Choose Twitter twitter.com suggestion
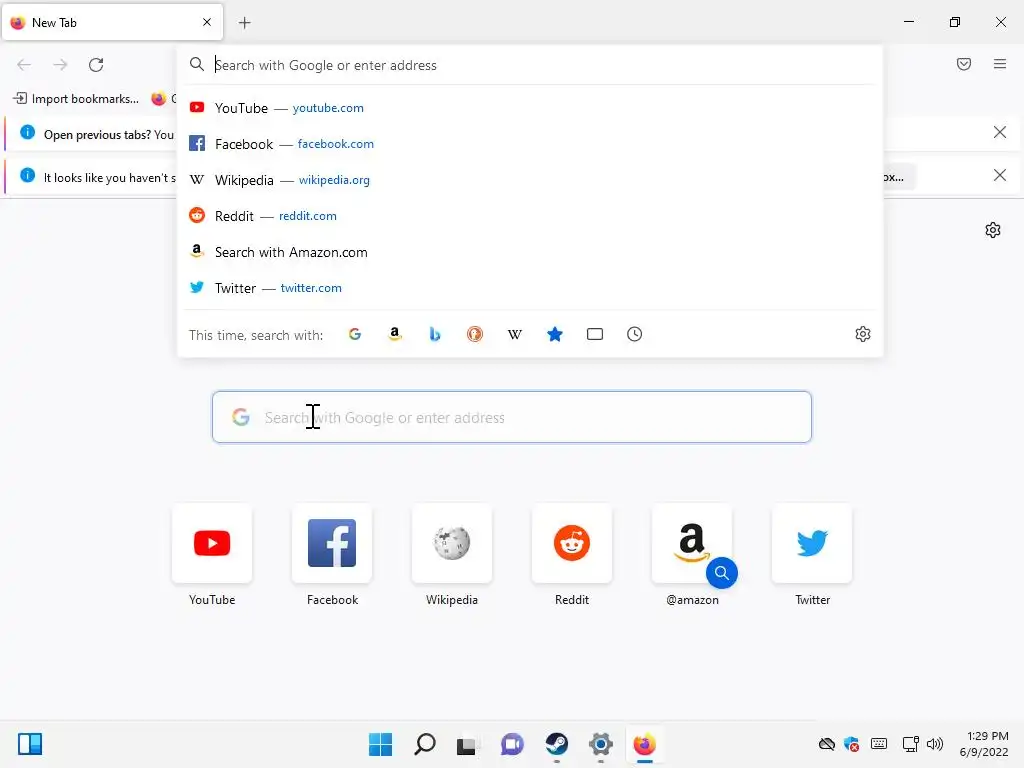1024x768 pixels. (x=530, y=288)
